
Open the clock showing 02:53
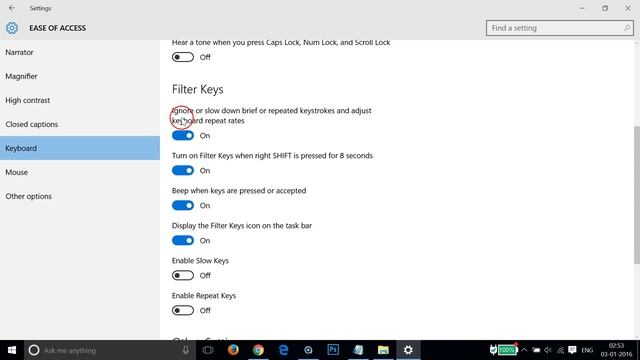[616, 350]
